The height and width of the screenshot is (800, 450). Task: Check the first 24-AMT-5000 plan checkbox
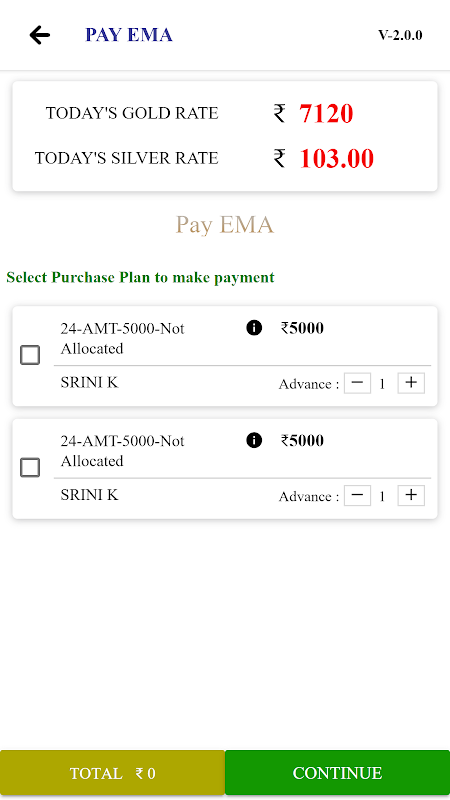click(x=30, y=355)
